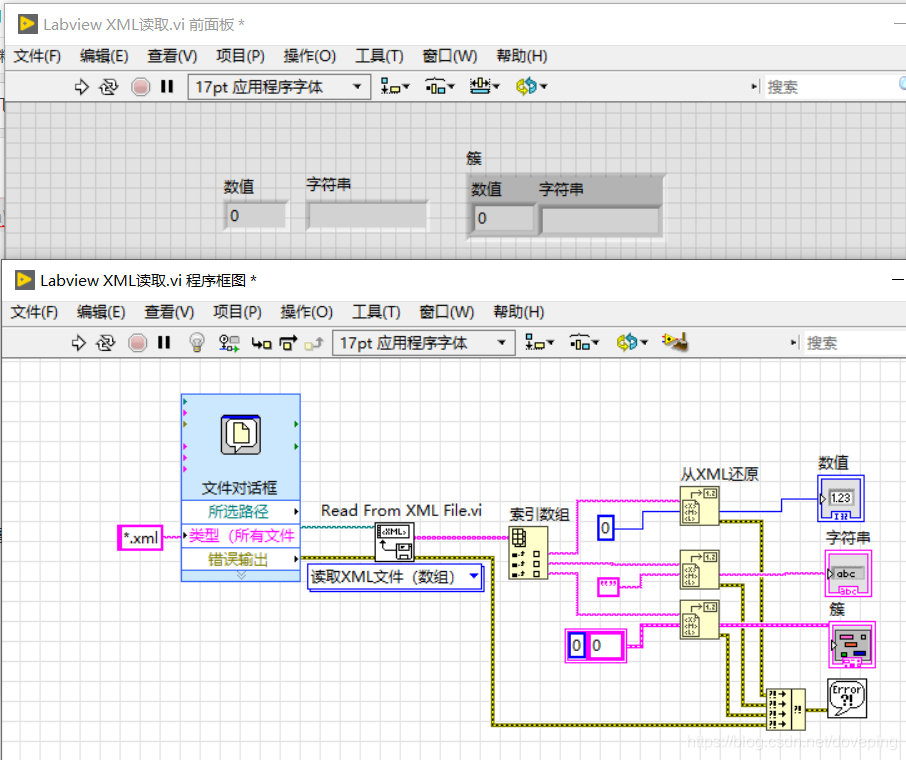The height and width of the screenshot is (760, 906).
Task: Click the Clean Up Diagram icon
Action: tap(674, 342)
